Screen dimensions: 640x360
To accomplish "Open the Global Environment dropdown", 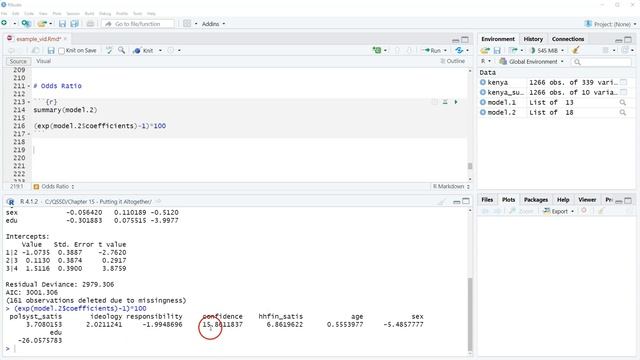I will (x=531, y=62).
